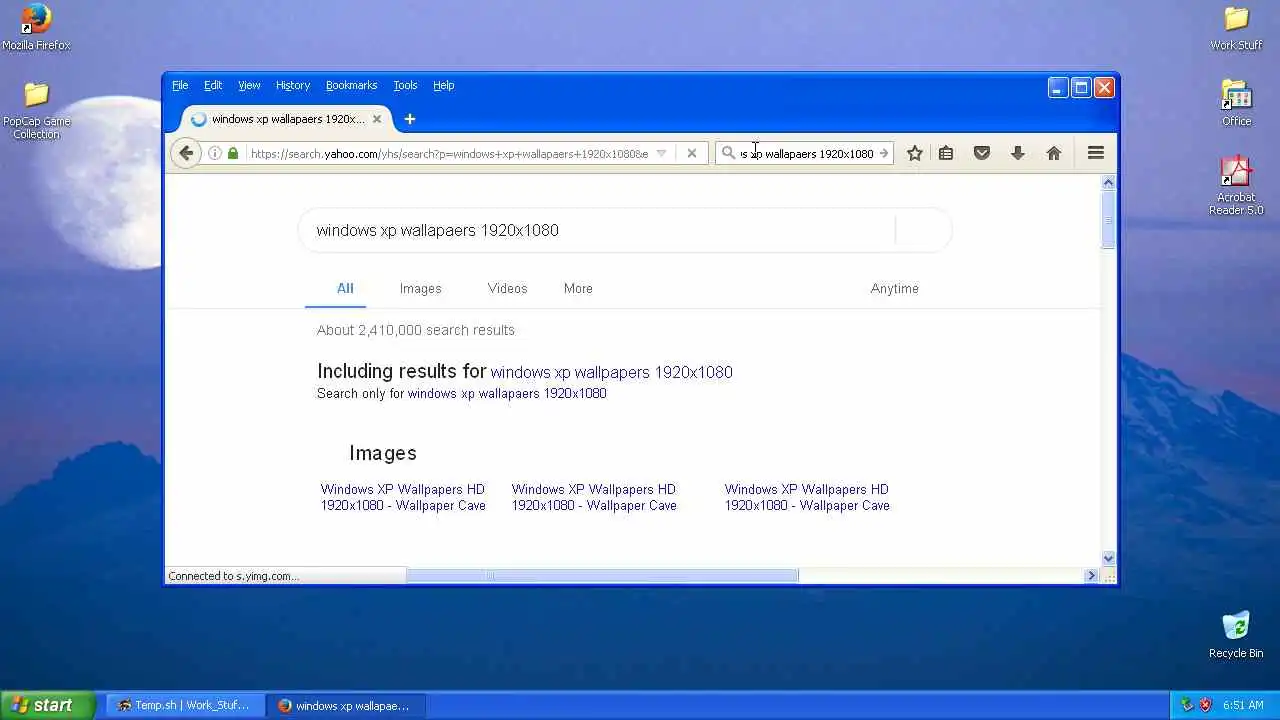Search only for wallapaers 1920x1080 link
This screenshot has height=720, width=1280.
tap(507, 393)
